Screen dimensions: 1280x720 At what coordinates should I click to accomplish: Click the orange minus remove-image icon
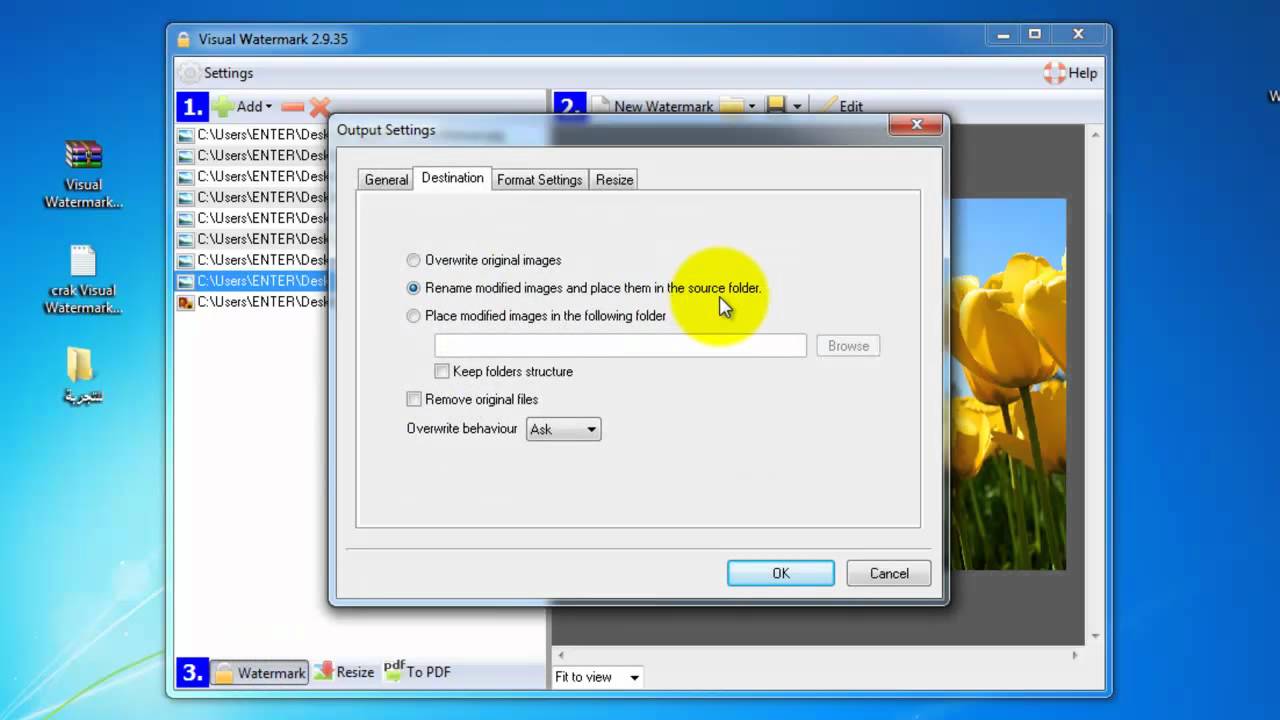tap(292, 106)
